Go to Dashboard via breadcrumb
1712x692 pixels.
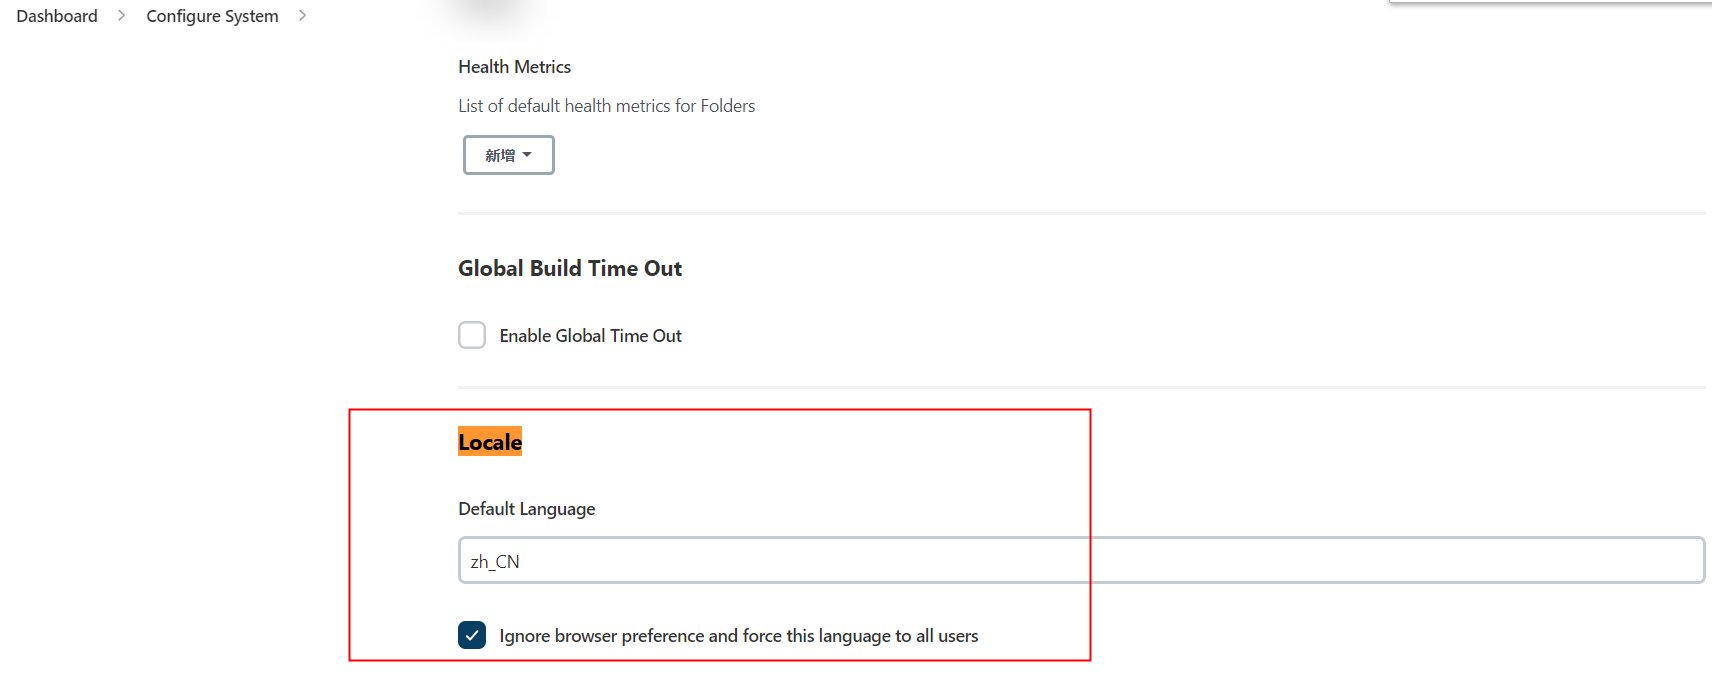[57, 16]
